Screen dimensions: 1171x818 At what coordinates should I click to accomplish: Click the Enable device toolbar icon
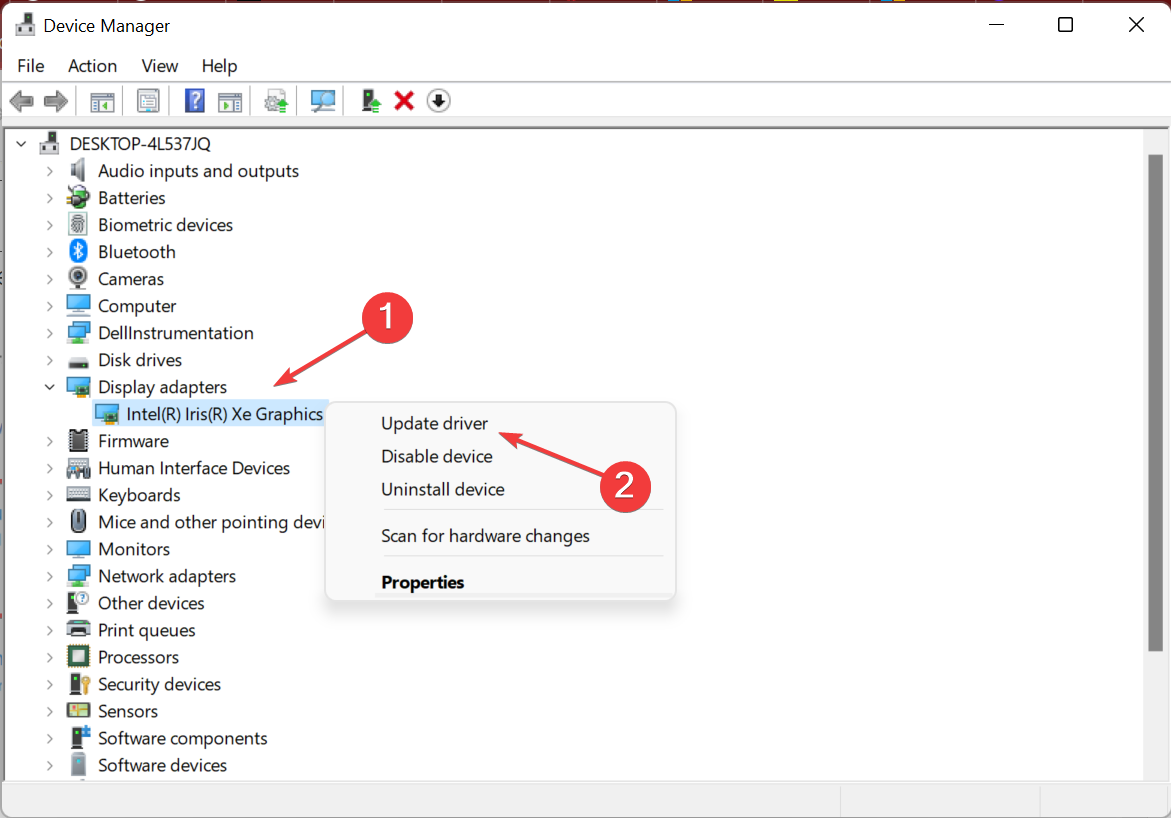(370, 101)
